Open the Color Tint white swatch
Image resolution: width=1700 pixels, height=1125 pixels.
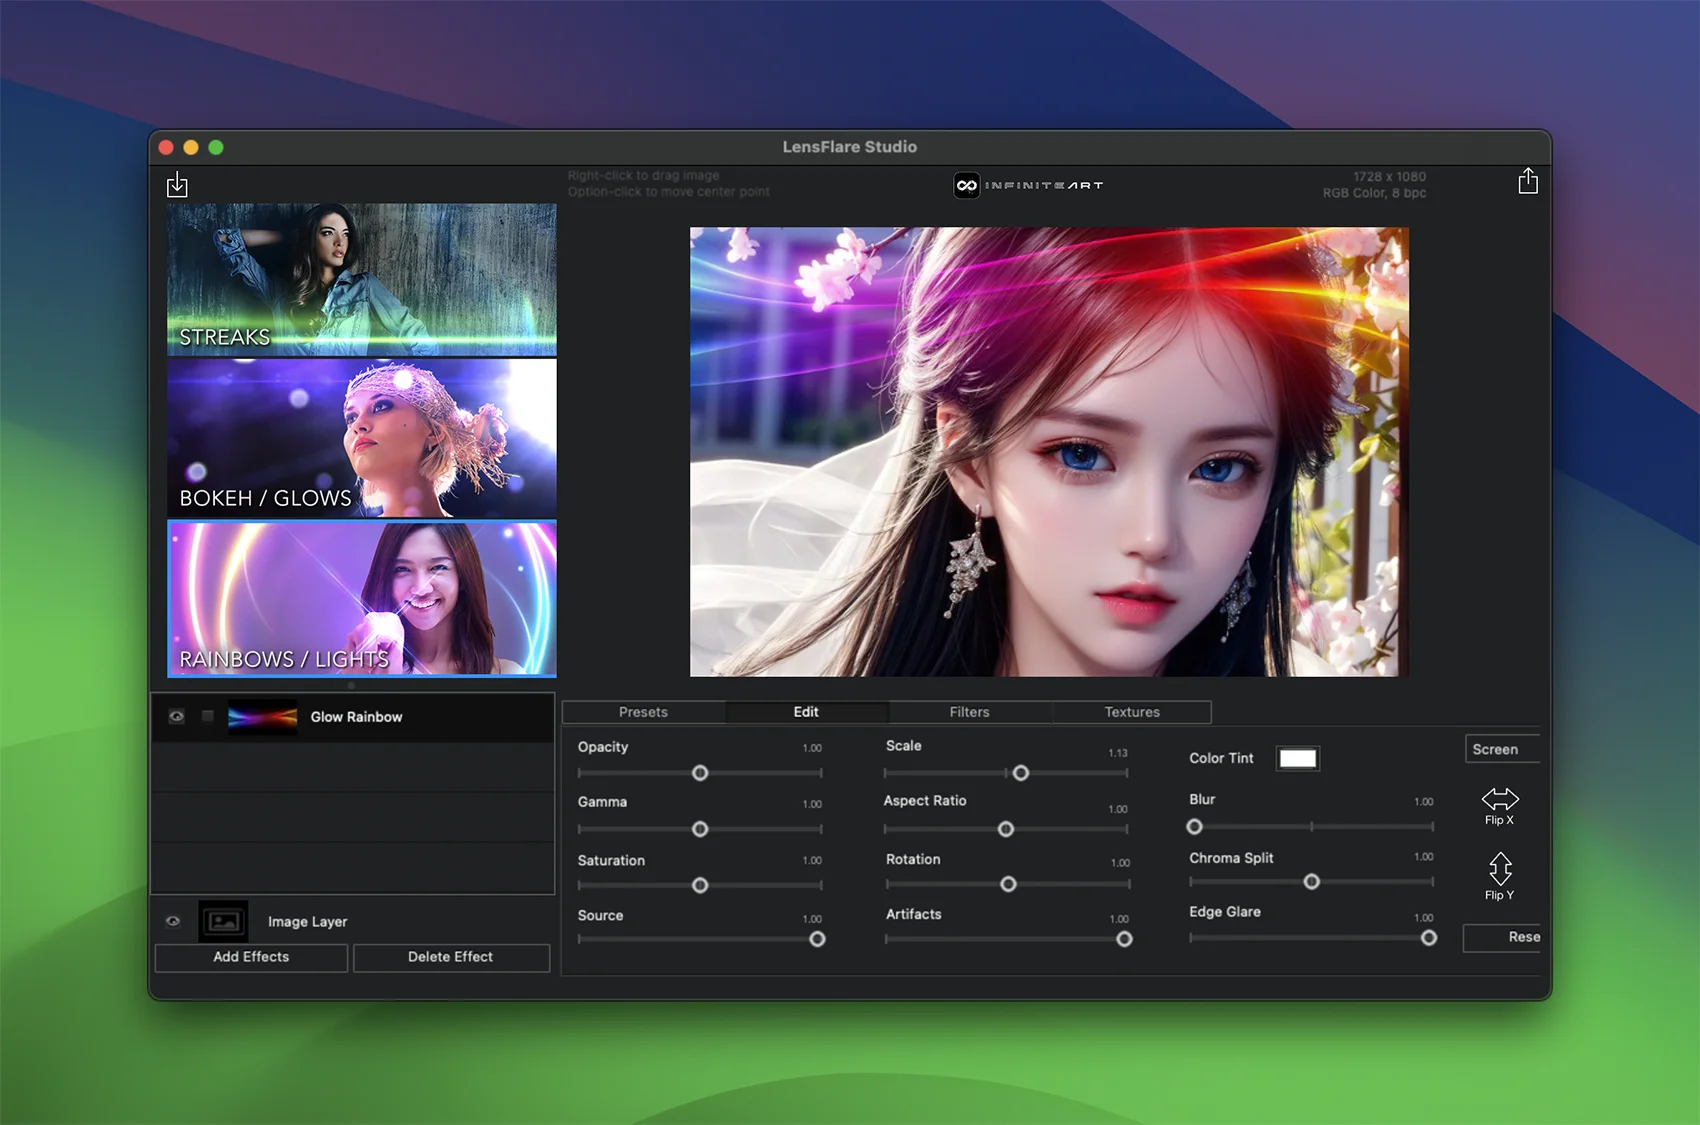tap(1297, 758)
